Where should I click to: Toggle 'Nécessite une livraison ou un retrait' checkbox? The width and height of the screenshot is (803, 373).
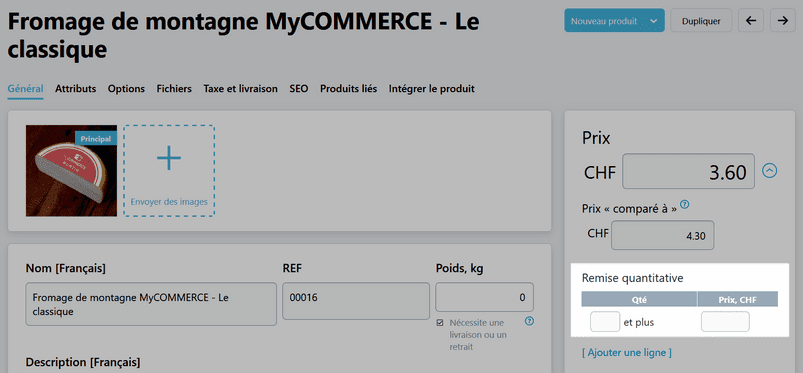pyautogui.click(x=440, y=323)
